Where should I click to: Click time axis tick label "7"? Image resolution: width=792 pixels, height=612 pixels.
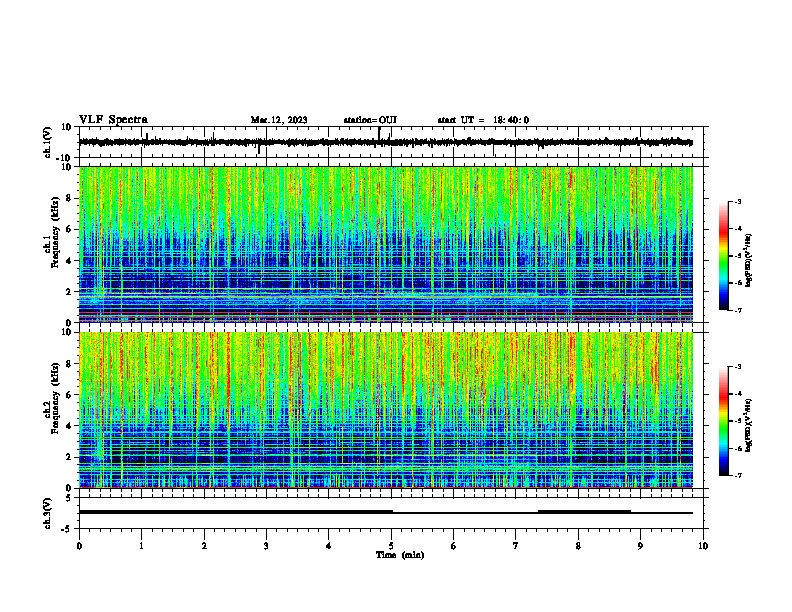[516, 546]
